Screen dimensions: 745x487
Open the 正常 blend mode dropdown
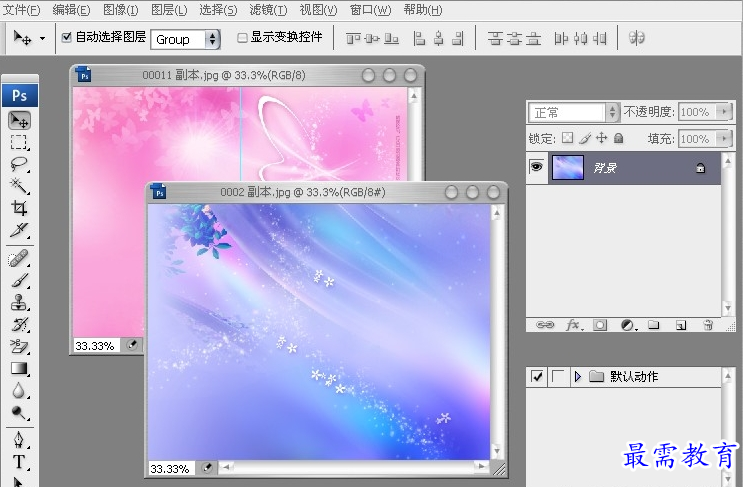(x=612, y=112)
